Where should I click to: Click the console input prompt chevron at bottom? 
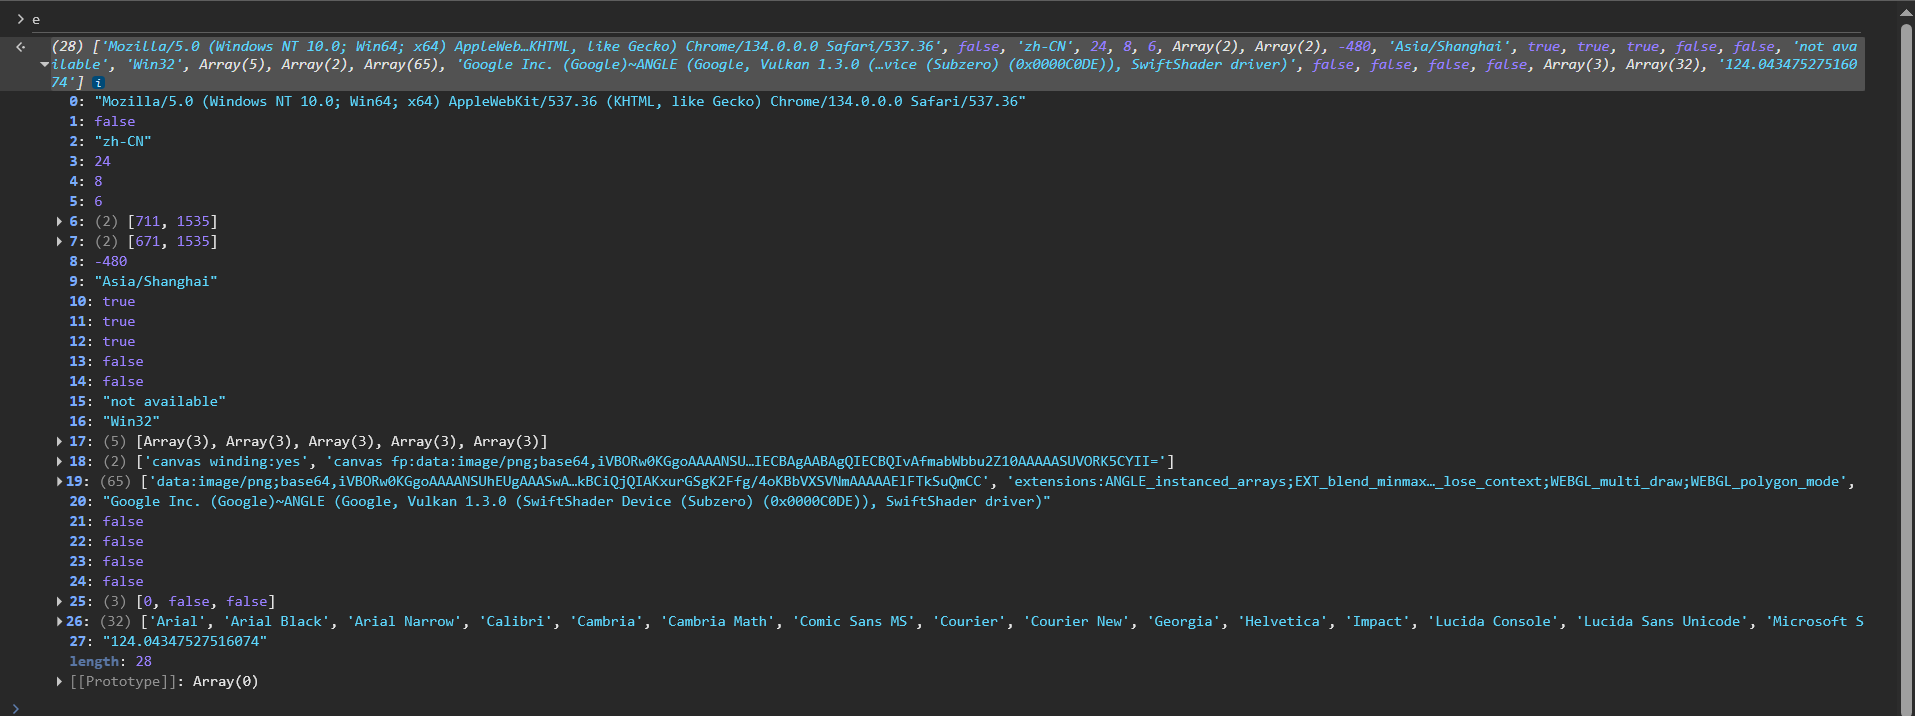click(16, 708)
